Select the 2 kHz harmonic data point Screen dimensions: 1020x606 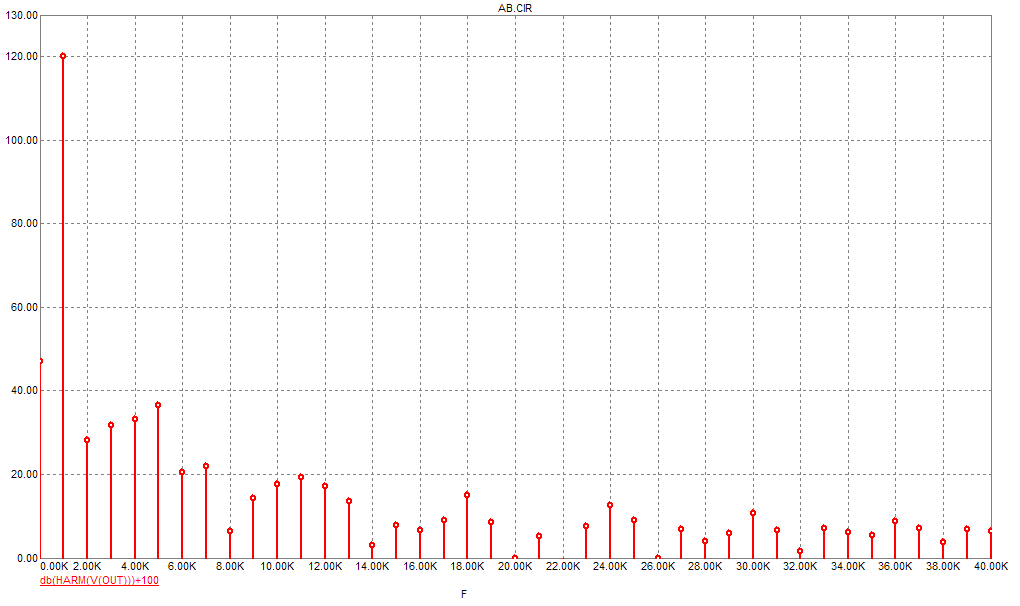[x=87, y=440]
